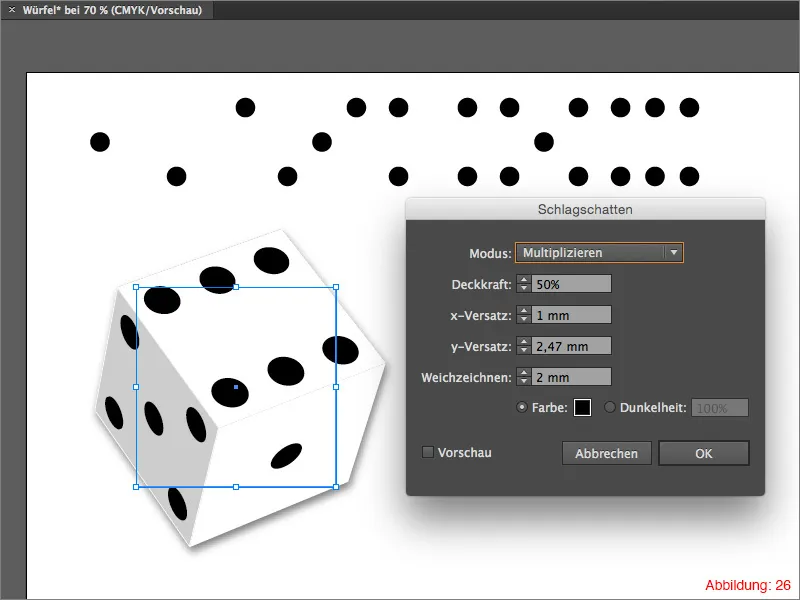Screen dimensions: 800x600
Task: Click the bottom-right selection handle on the dice
Action: [336, 487]
